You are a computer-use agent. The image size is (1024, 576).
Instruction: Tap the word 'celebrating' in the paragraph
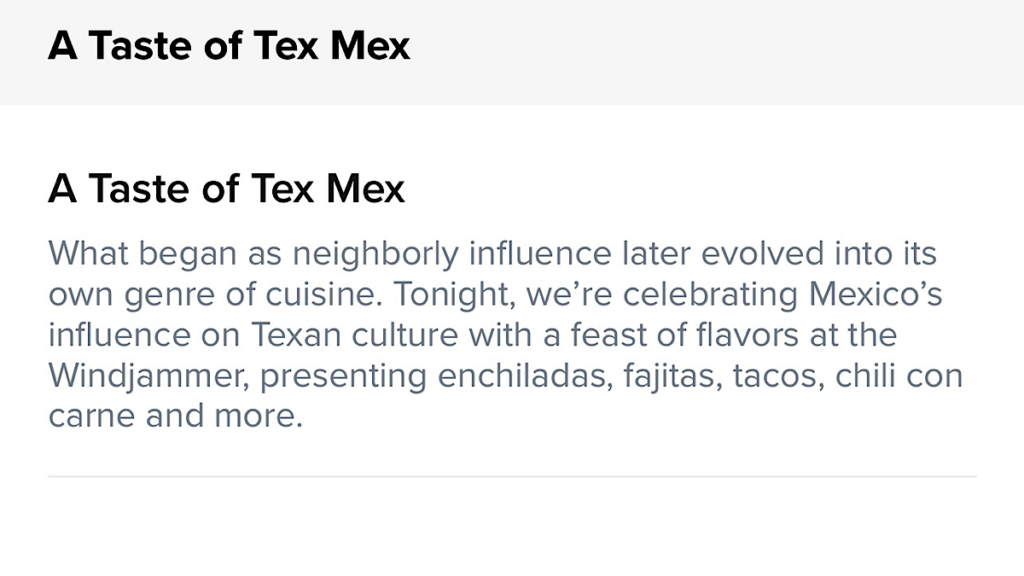click(711, 295)
